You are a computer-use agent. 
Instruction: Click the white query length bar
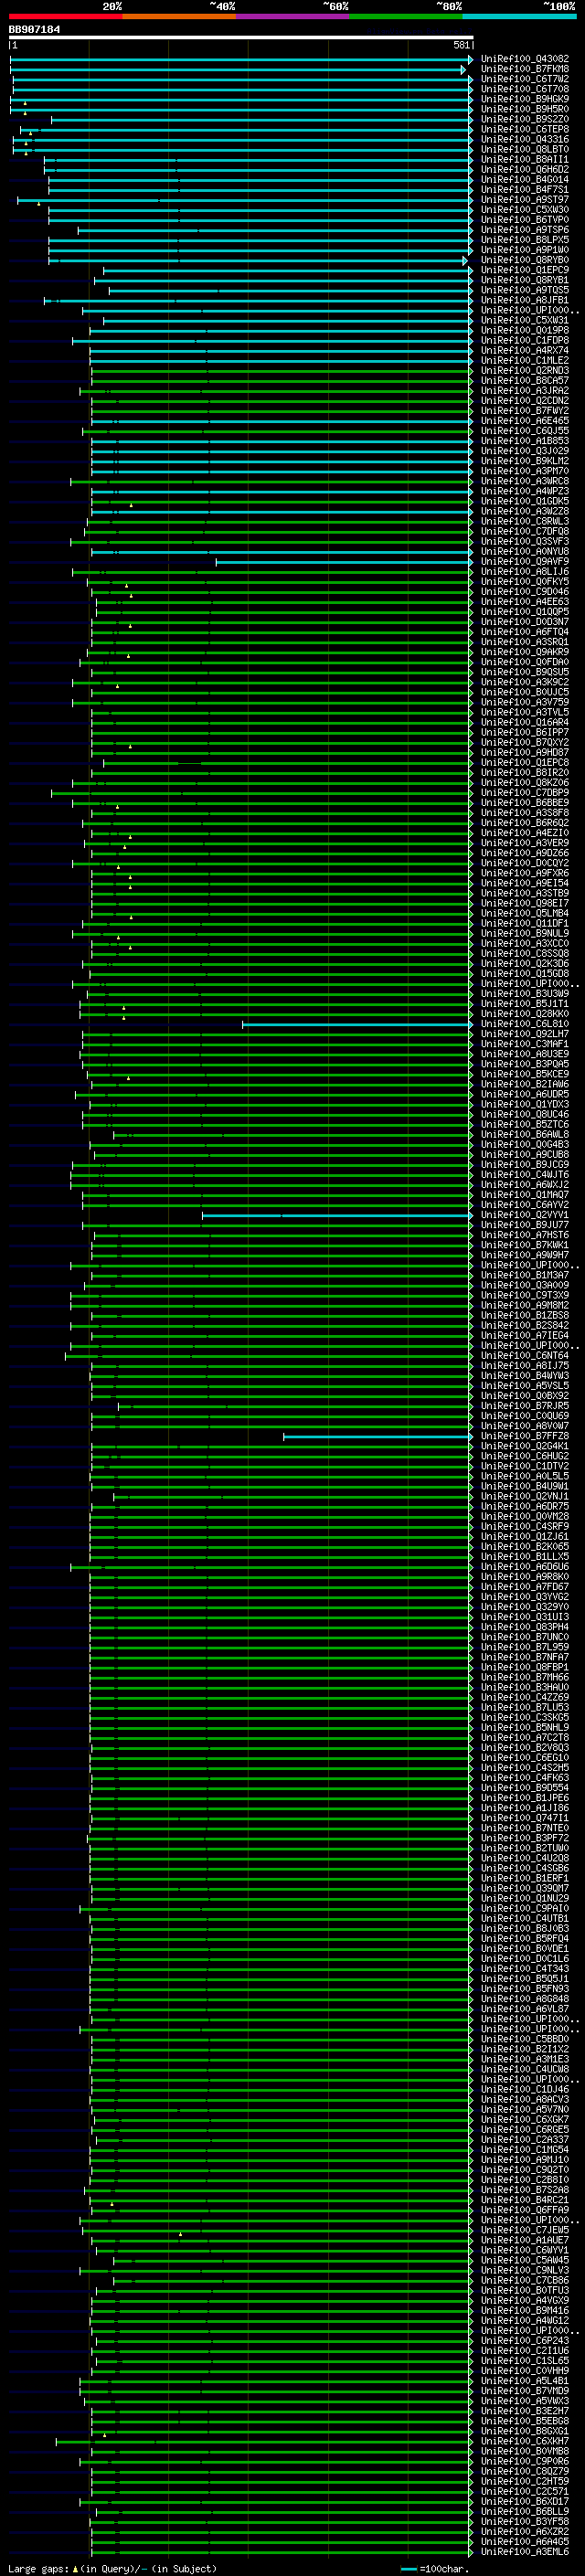pos(240,37)
